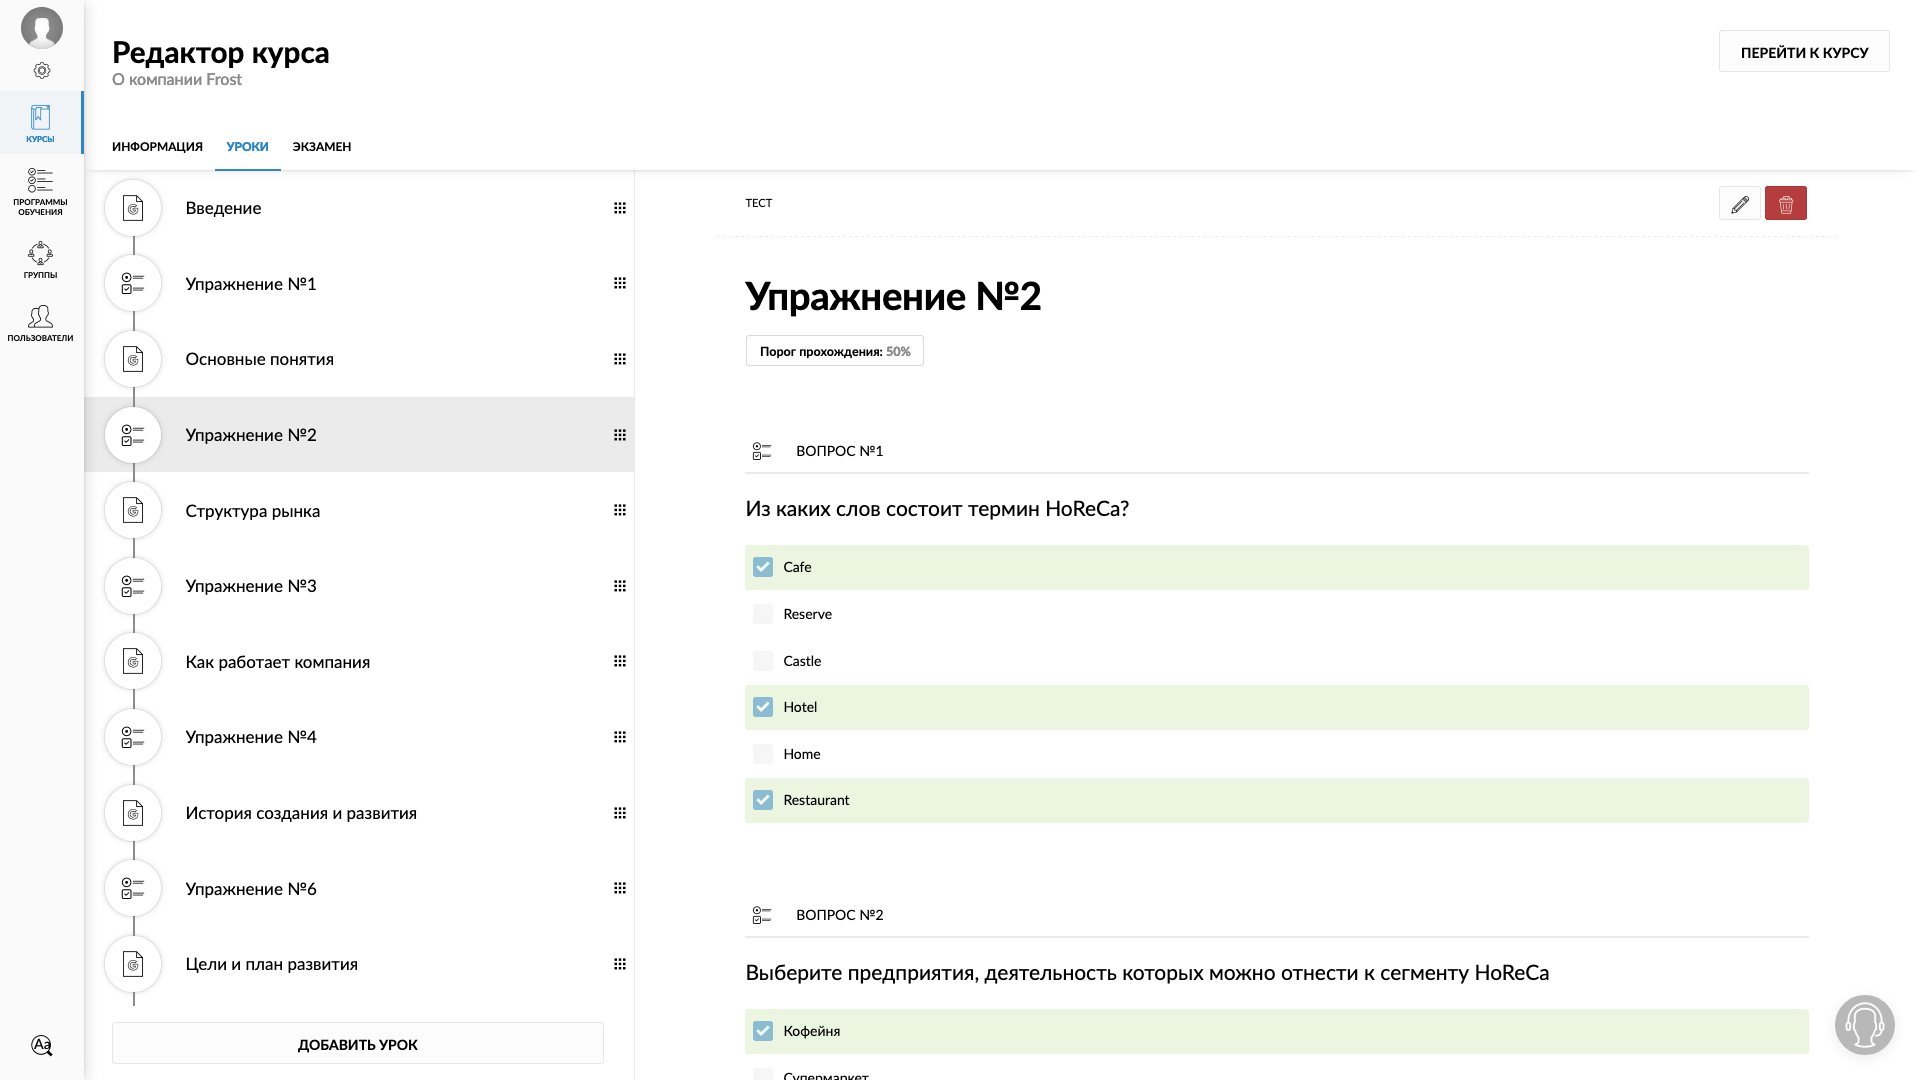Image resolution: width=1920 pixels, height=1080 pixels.
Task: Click the pencil edit test icon
Action: click(1739, 204)
